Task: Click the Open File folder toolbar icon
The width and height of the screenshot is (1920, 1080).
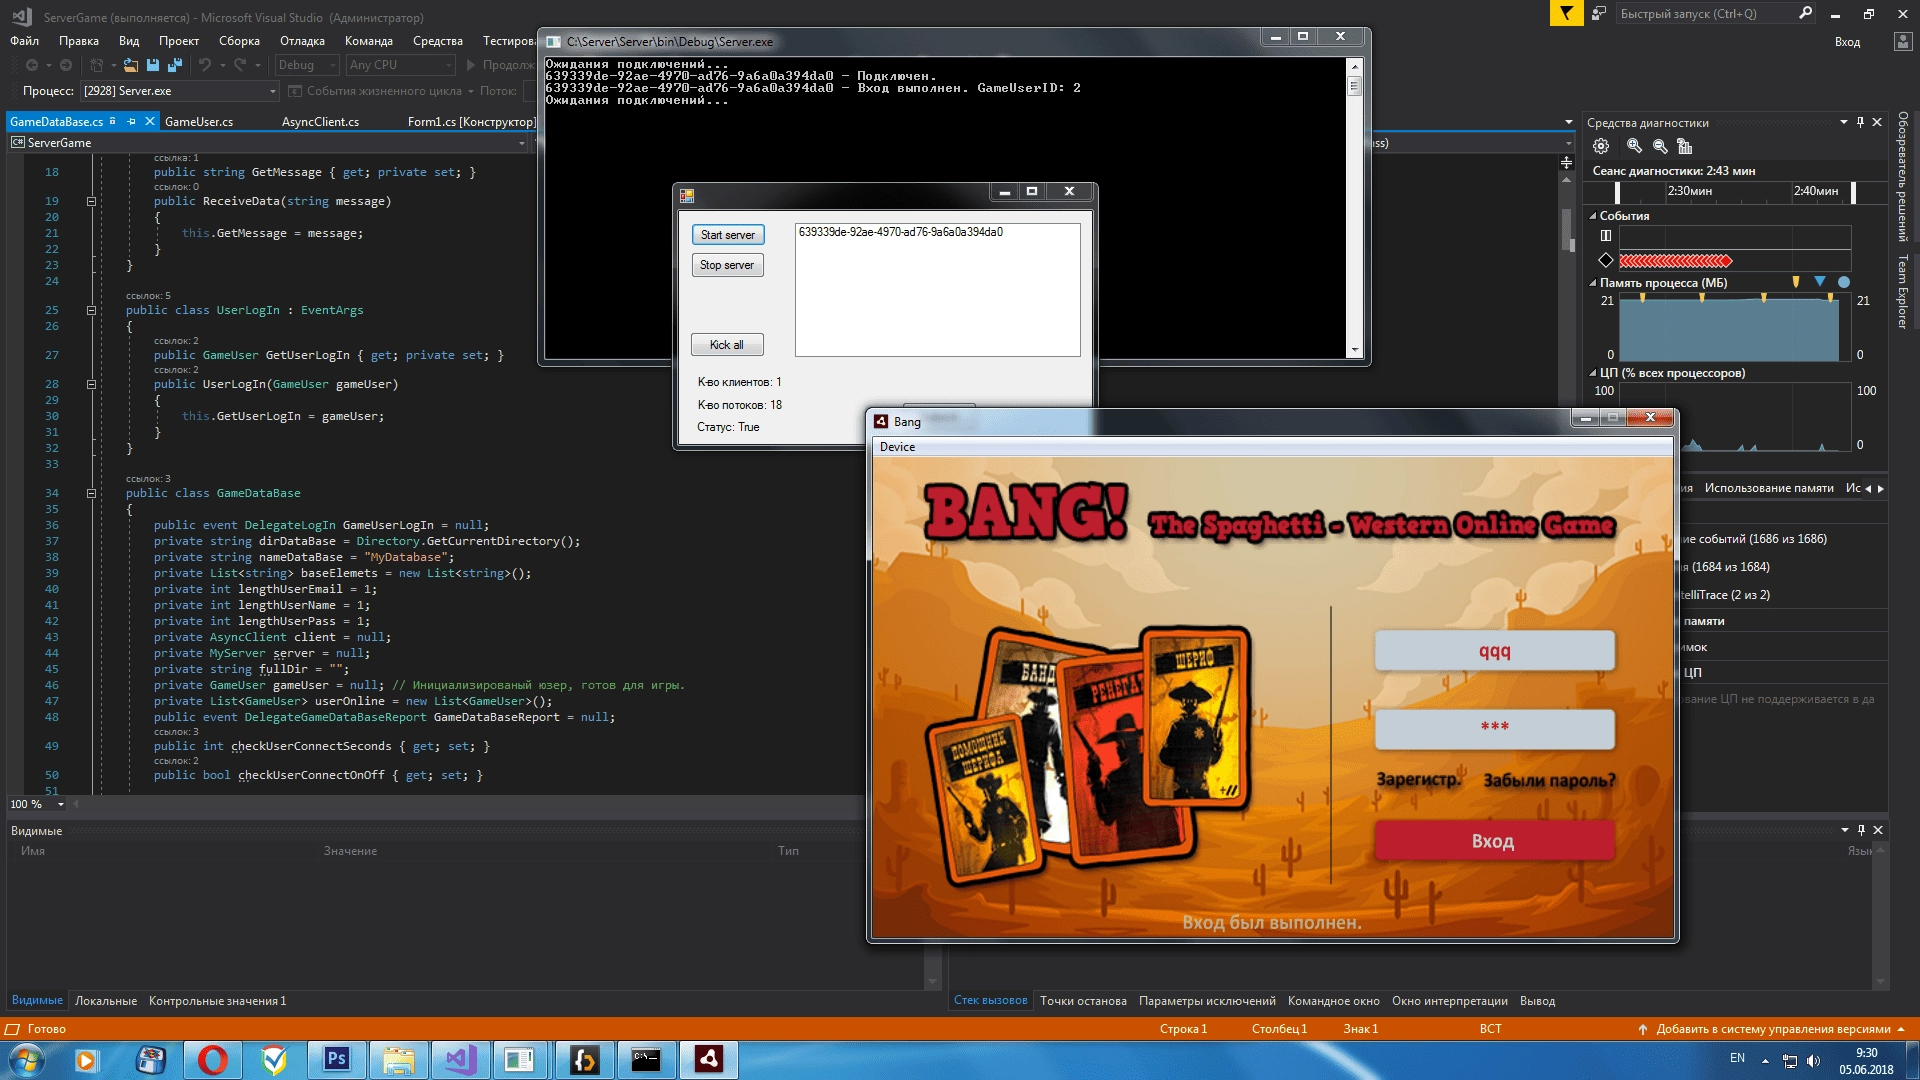Action: click(131, 65)
